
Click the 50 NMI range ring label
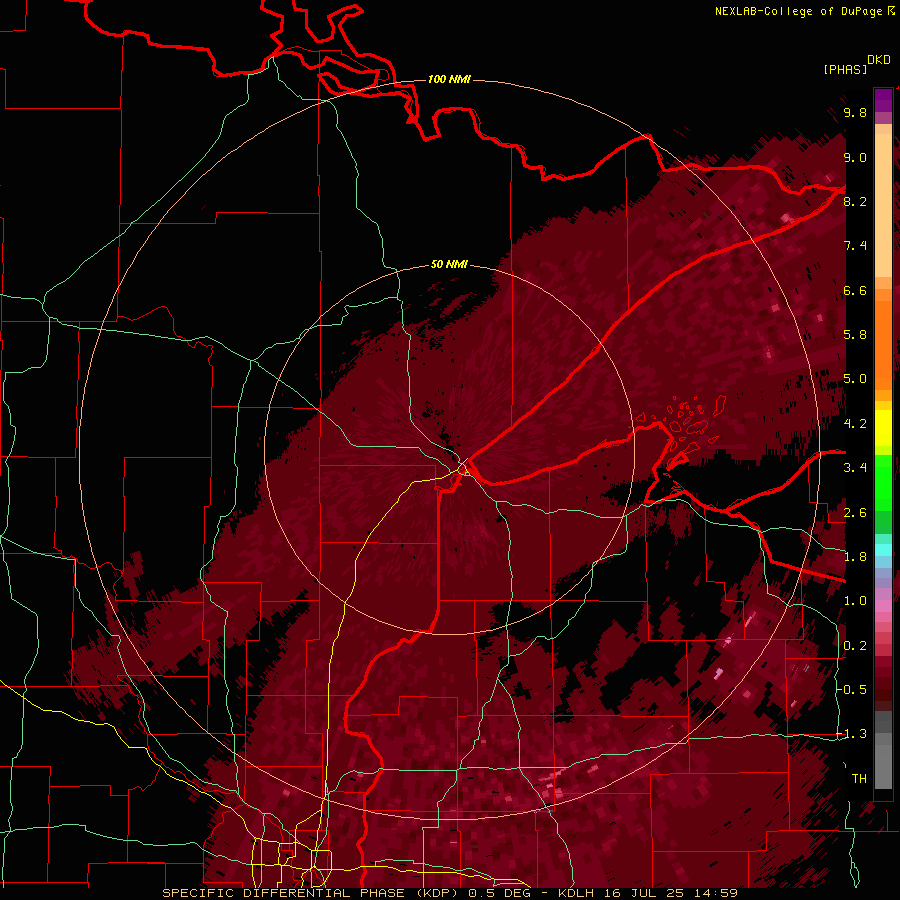pos(449,264)
